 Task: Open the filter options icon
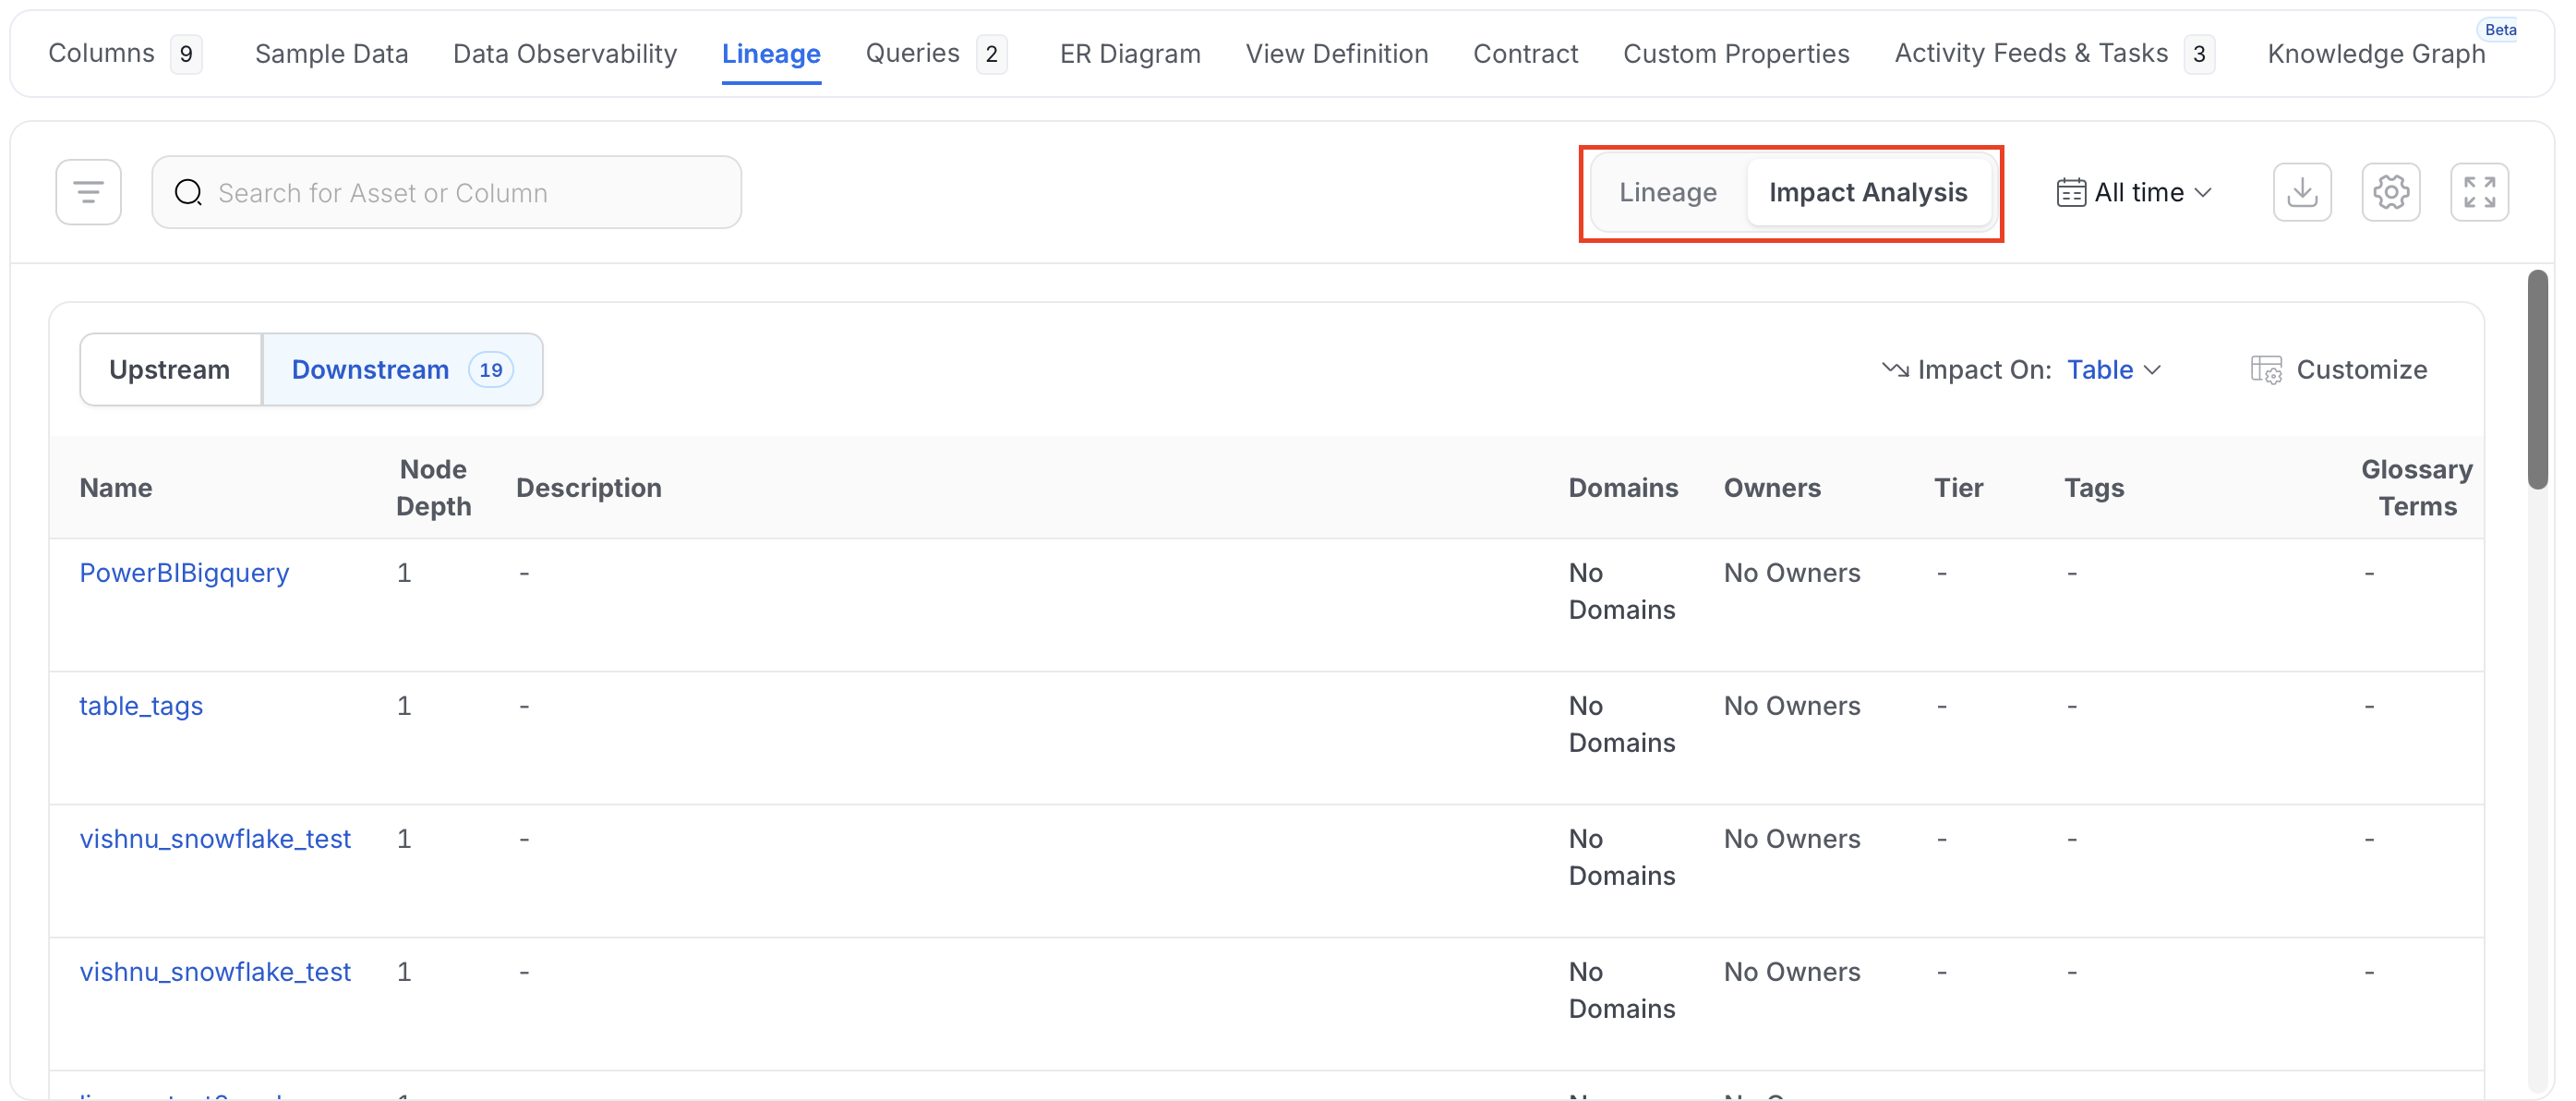pos(89,192)
